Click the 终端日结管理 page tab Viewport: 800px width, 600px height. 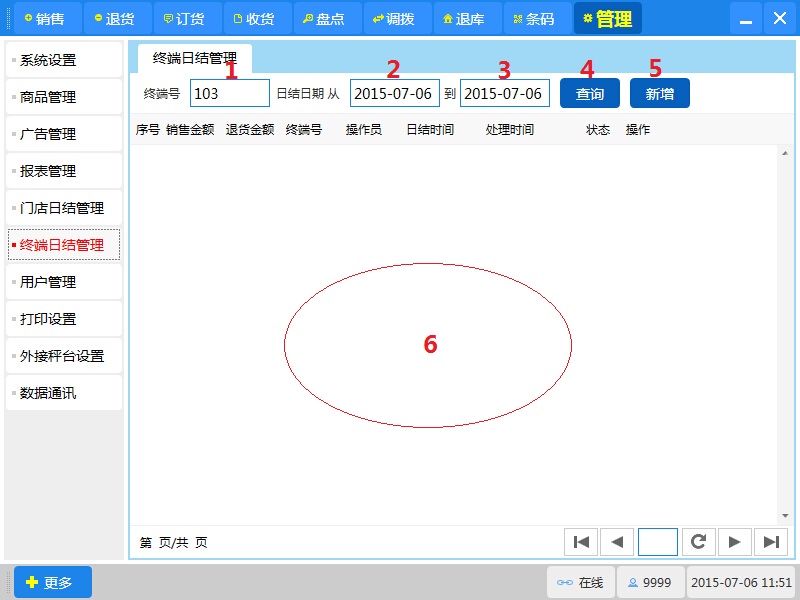tap(195, 59)
